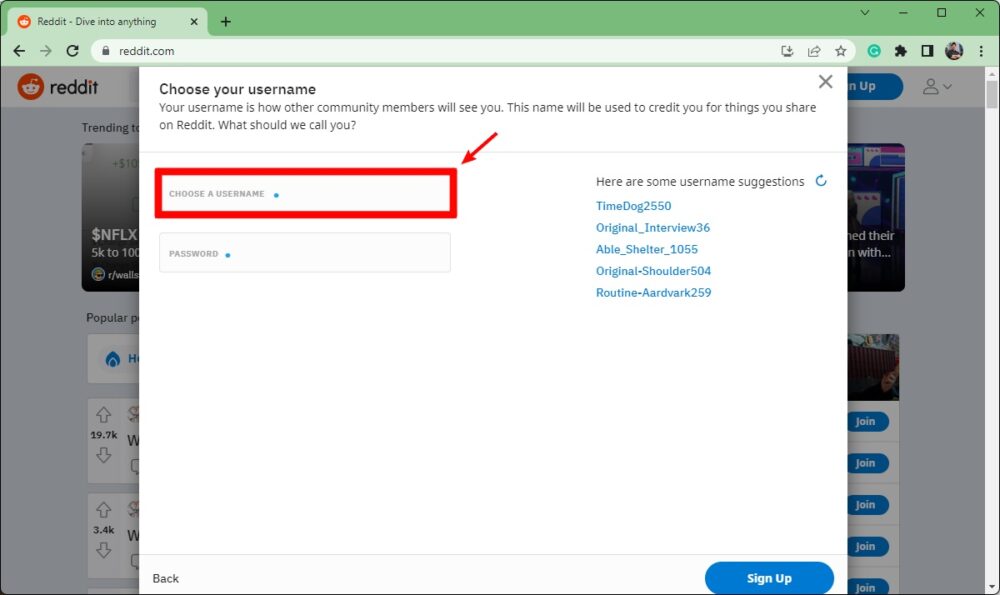The height and width of the screenshot is (595, 1000).
Task: Click inside the Choose a Username field
Action: [x=305, y=193]
